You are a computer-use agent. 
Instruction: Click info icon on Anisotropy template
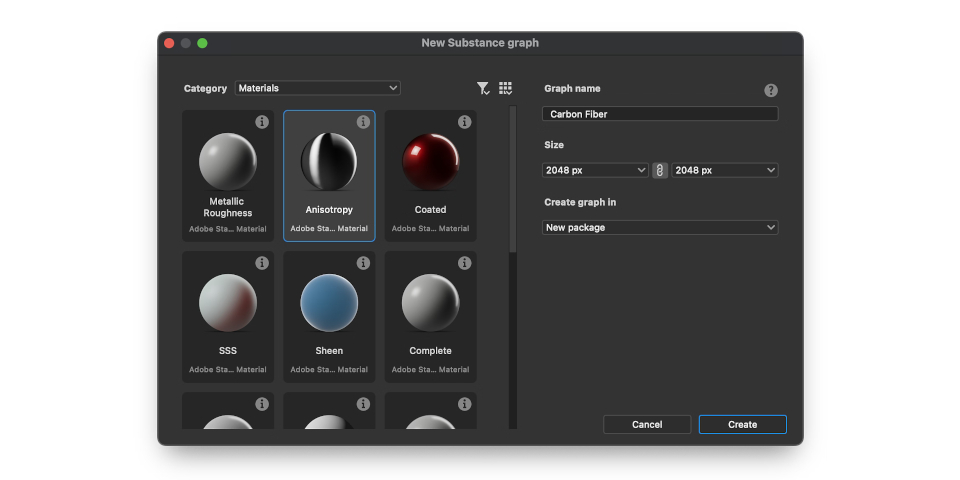[363, 122]
